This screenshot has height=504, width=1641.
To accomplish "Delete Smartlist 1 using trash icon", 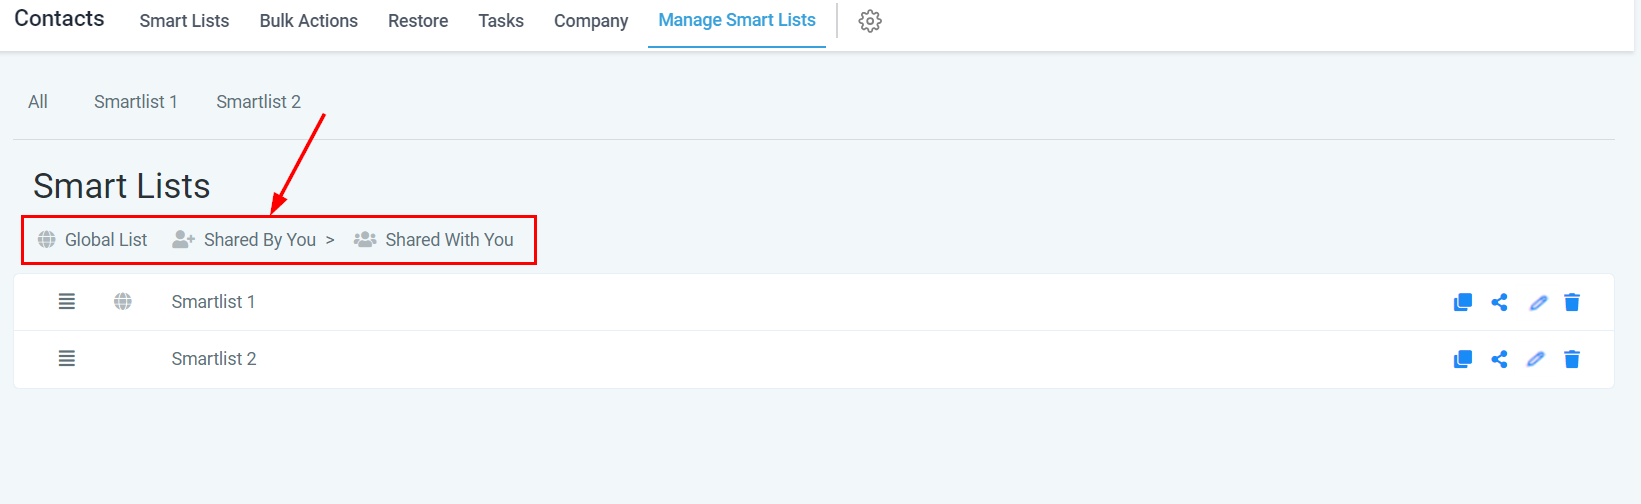I will tap(1572, 302).
